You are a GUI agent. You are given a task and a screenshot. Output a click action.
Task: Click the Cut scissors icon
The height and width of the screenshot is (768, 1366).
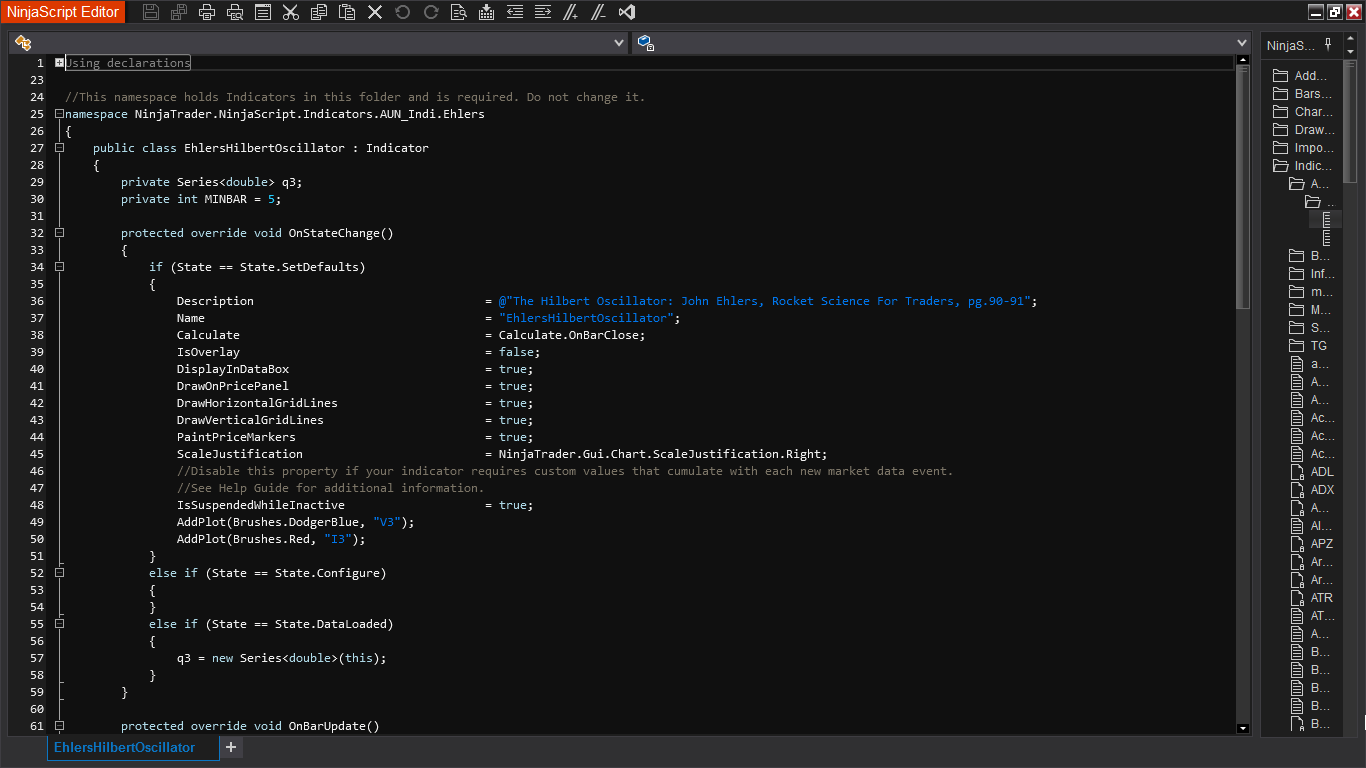tap(291, 12)
